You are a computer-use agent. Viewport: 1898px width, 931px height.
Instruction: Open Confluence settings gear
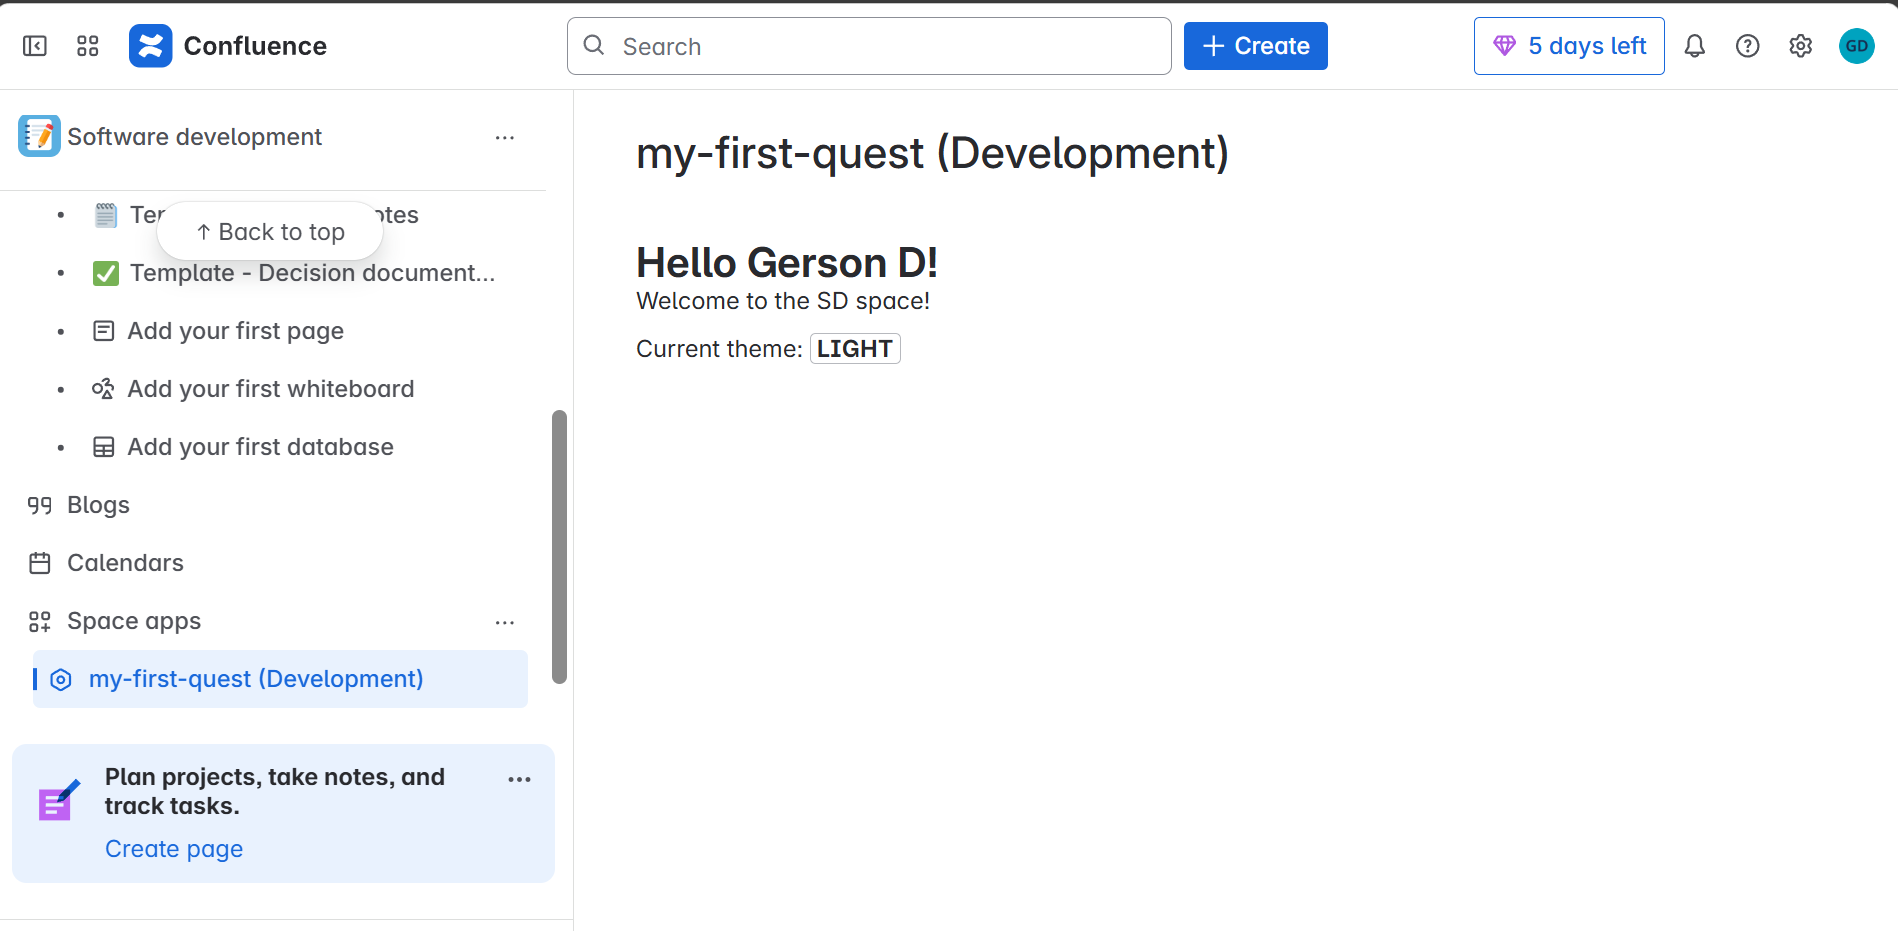(1800, 46)
